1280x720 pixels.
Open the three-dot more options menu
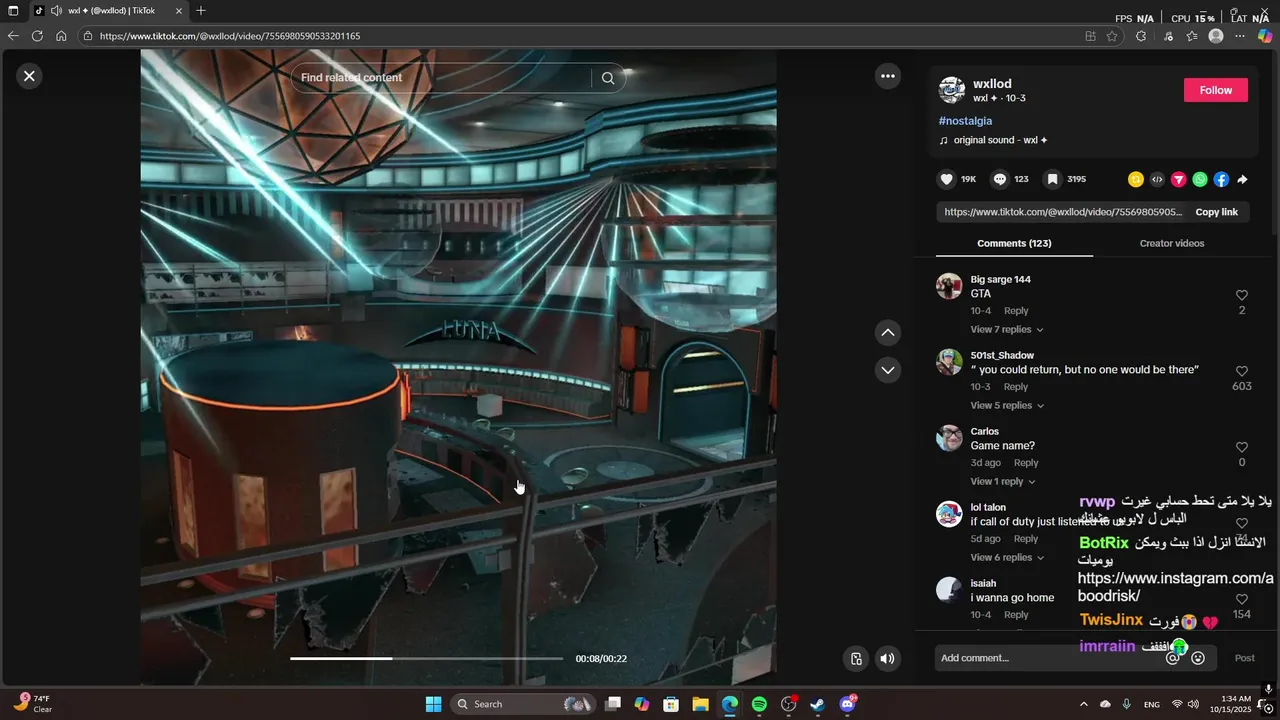(887, 76)
